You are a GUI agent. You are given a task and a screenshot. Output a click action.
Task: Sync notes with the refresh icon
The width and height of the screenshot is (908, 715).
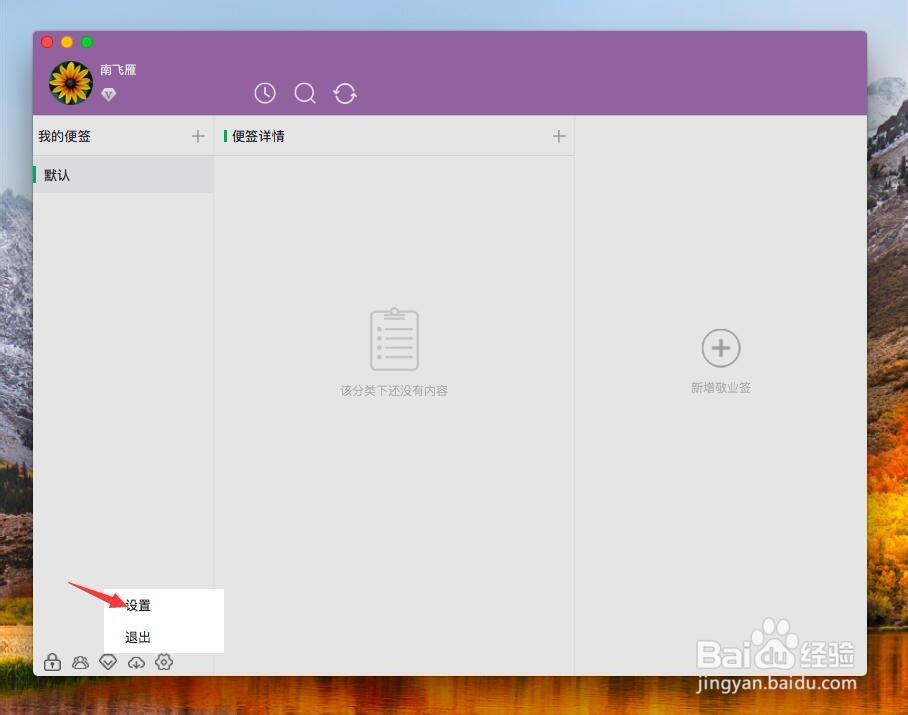click(x=345, y=93)
